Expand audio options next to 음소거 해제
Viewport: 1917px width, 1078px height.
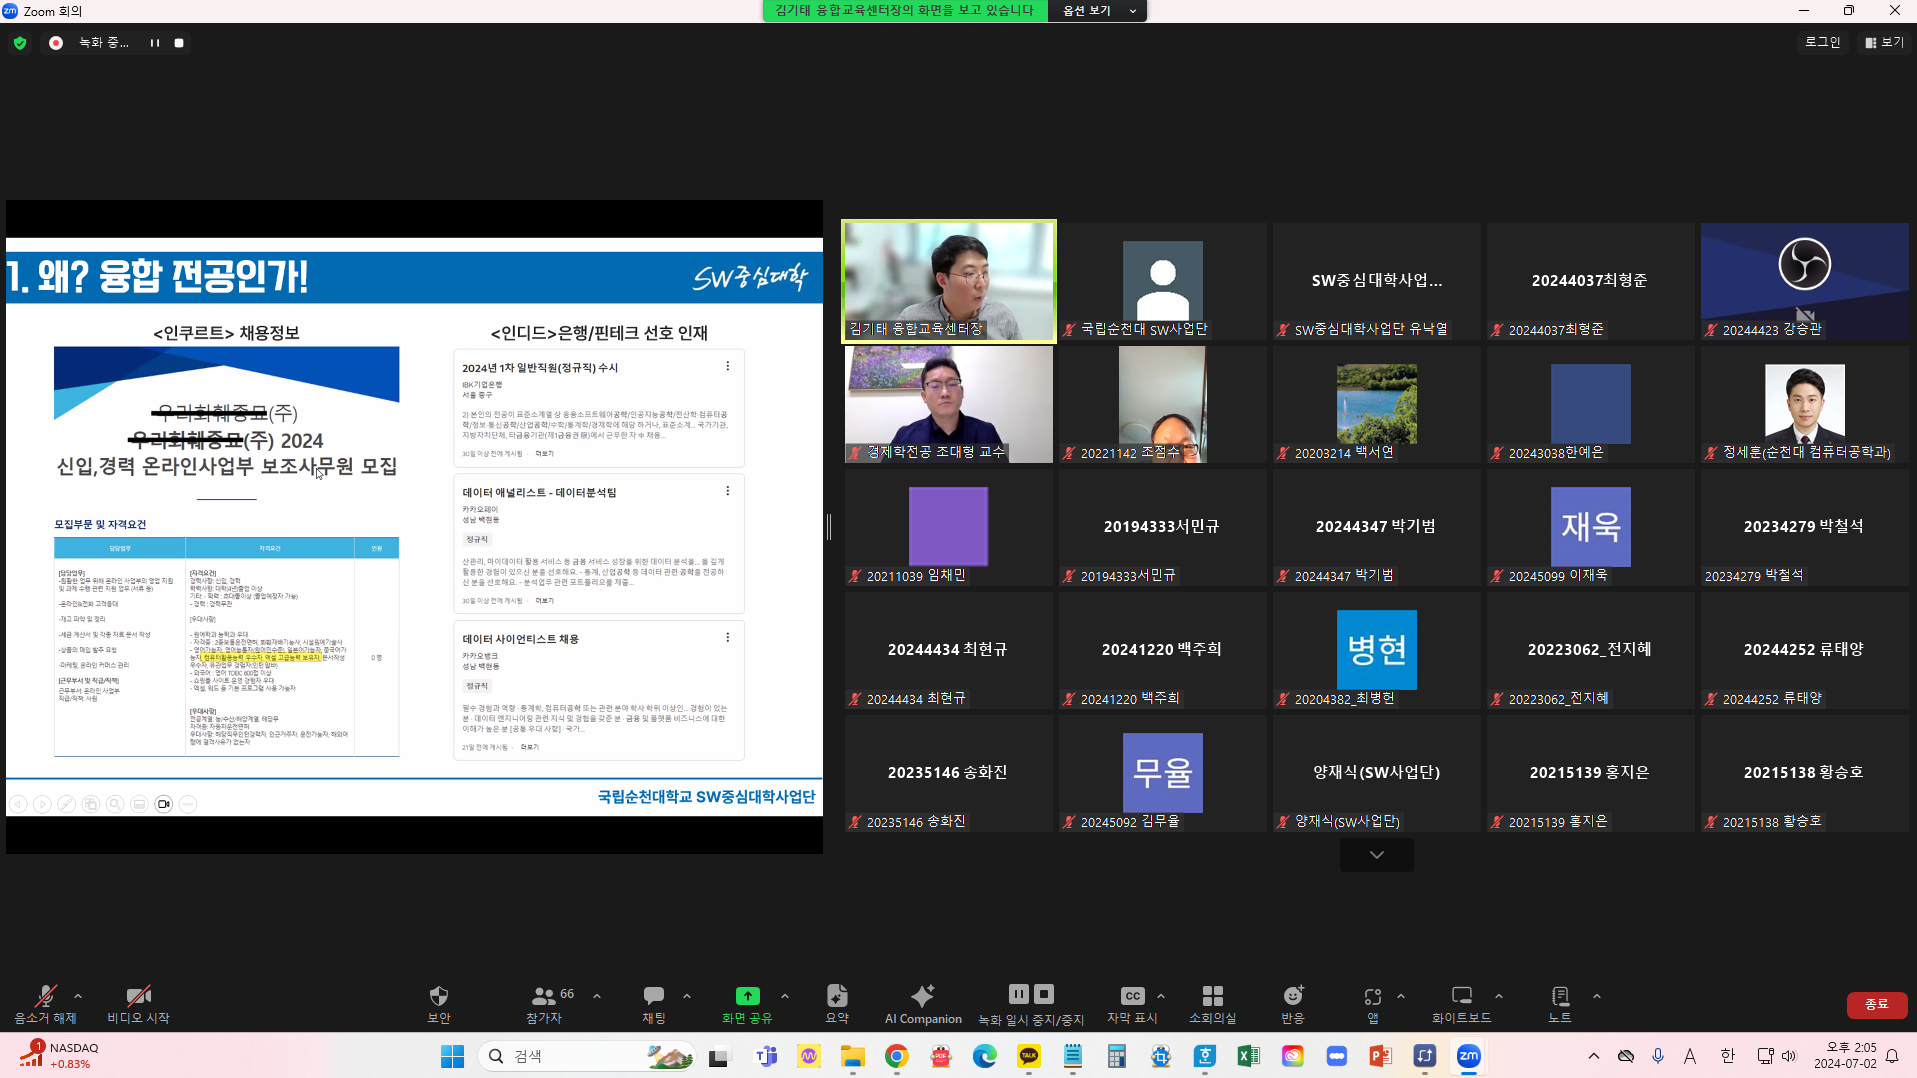pos(78,996)
